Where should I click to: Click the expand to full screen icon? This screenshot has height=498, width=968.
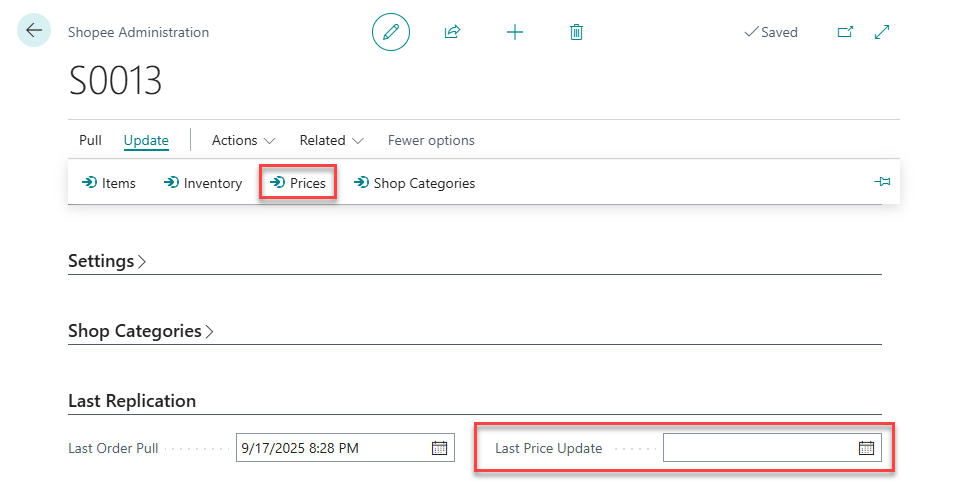[x=882, y=32]
